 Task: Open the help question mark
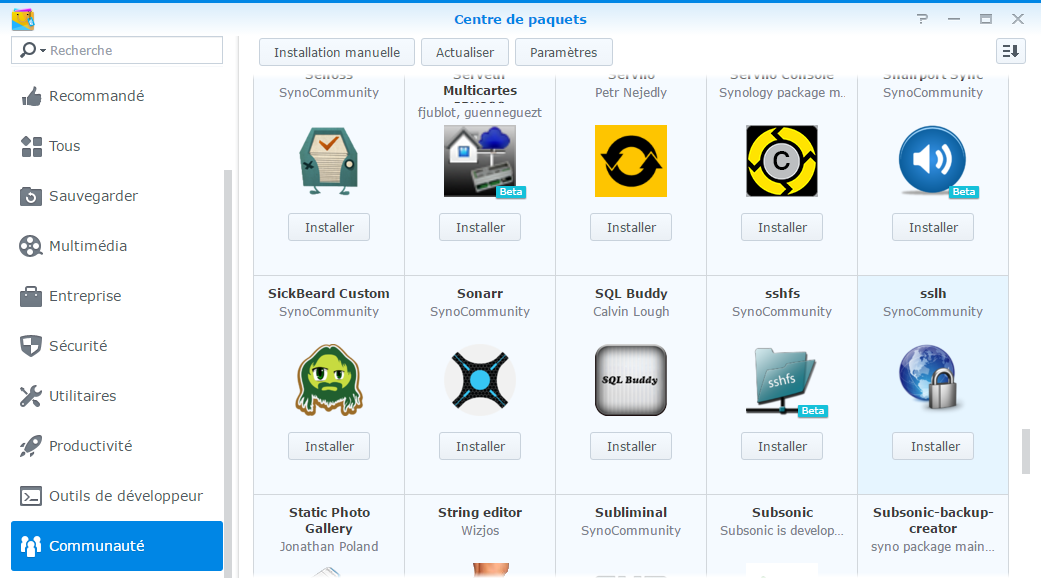pos(922,19)
